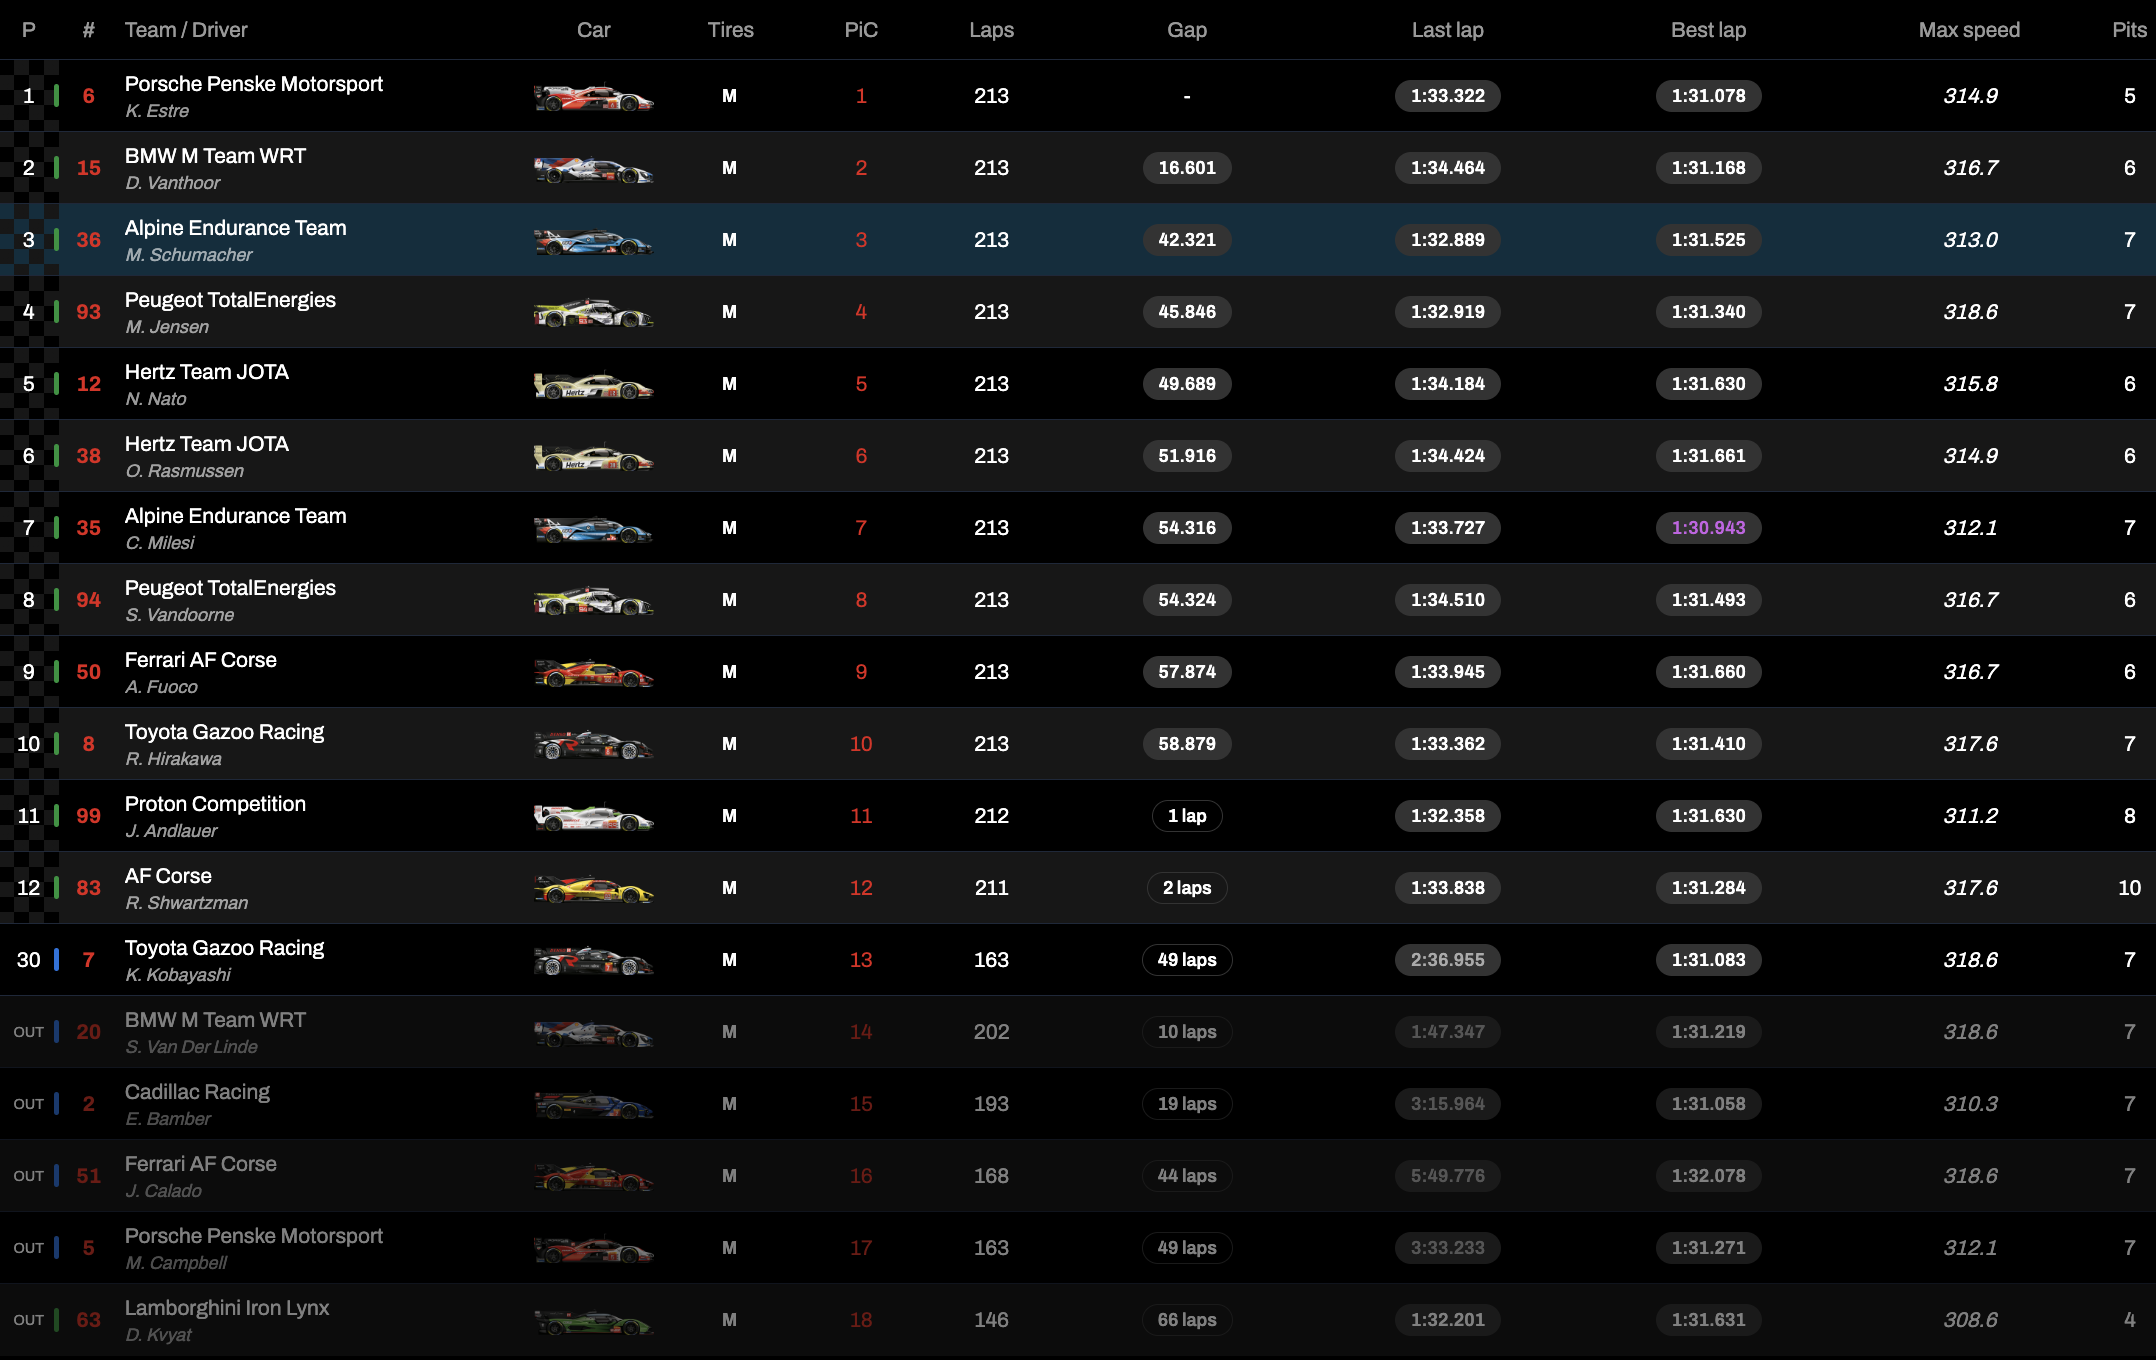The height and width of the screenshot is (1360, 2156).
Task: Open the Cadillac Racing E. Bamber entry
Action: tap(1078, 1104)
